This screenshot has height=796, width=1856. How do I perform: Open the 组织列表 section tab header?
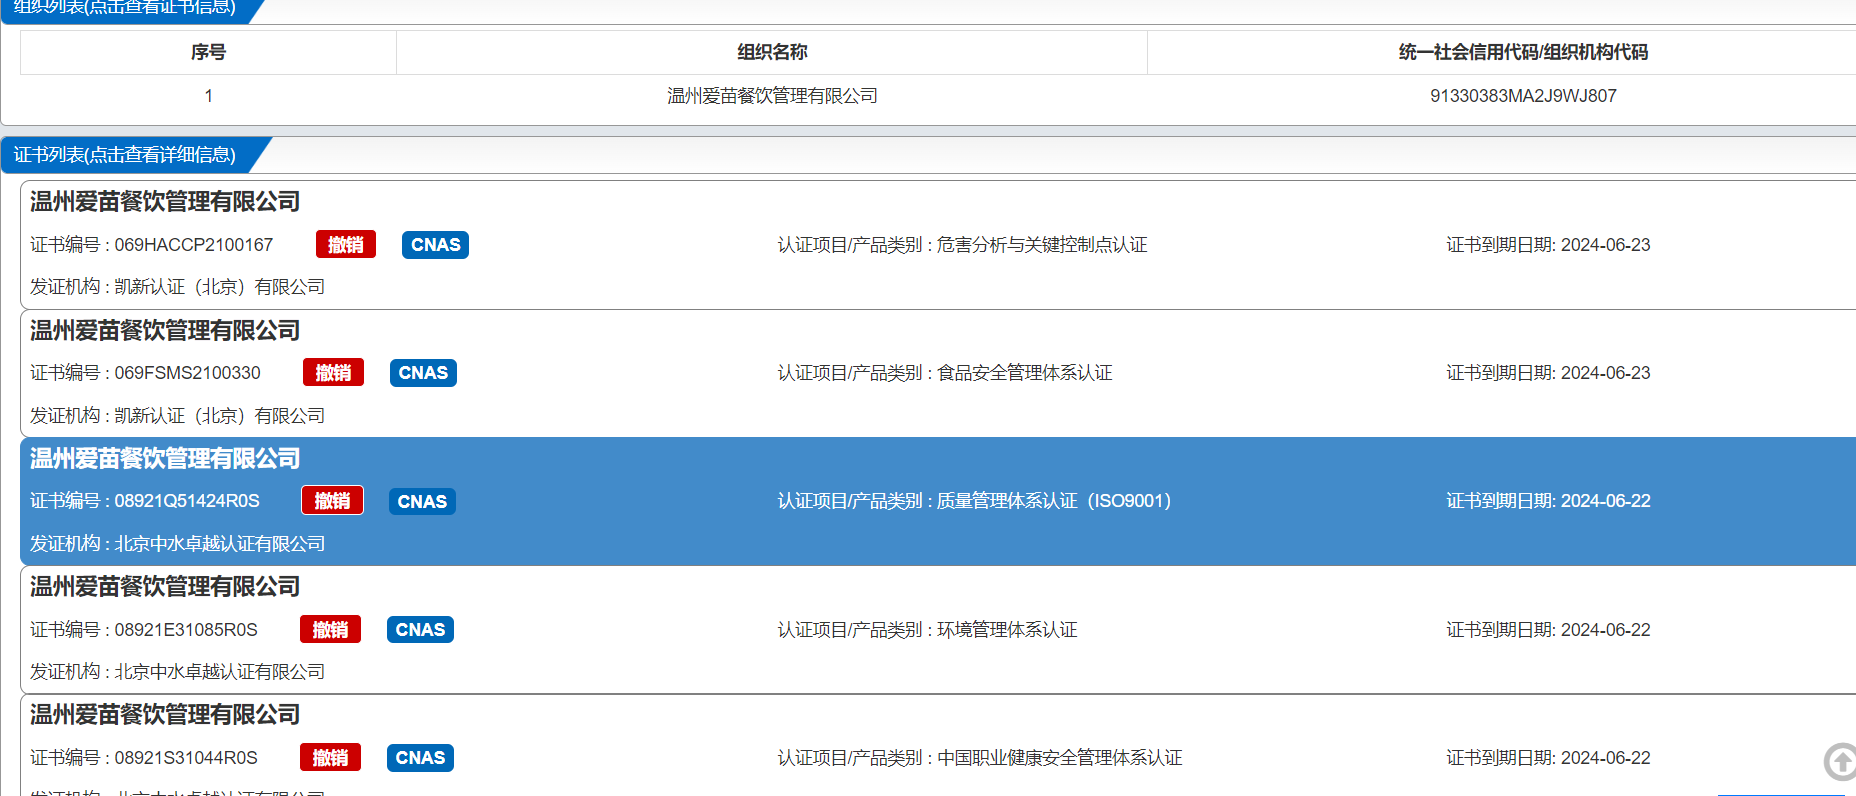click(x=125, y=9)
